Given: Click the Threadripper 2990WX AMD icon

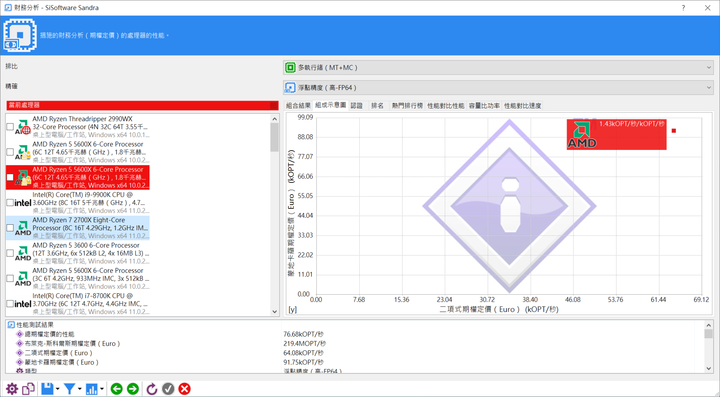Looking at the screenshot, I should click(x=22, y=127).
